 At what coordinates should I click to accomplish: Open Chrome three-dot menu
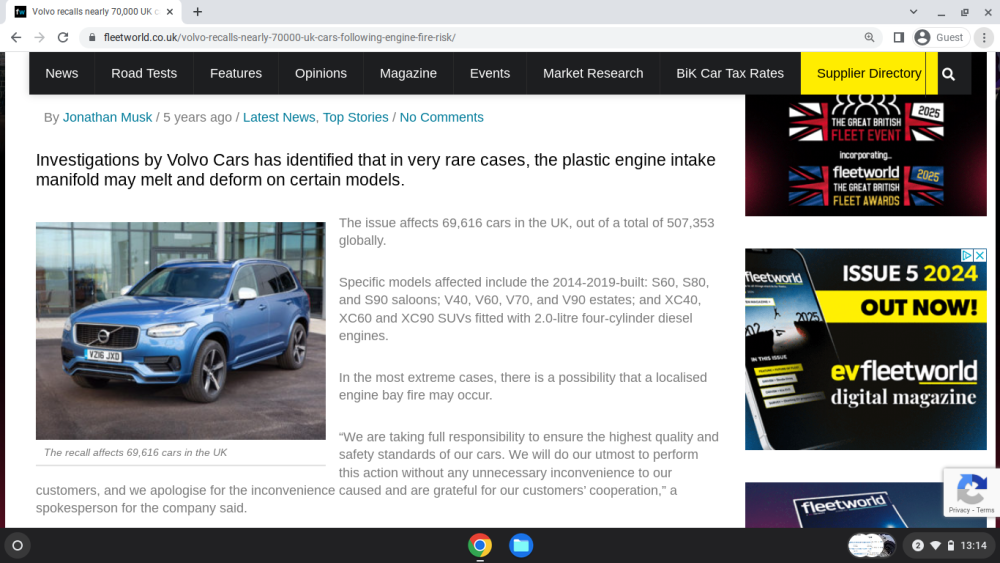coord(984,38)
